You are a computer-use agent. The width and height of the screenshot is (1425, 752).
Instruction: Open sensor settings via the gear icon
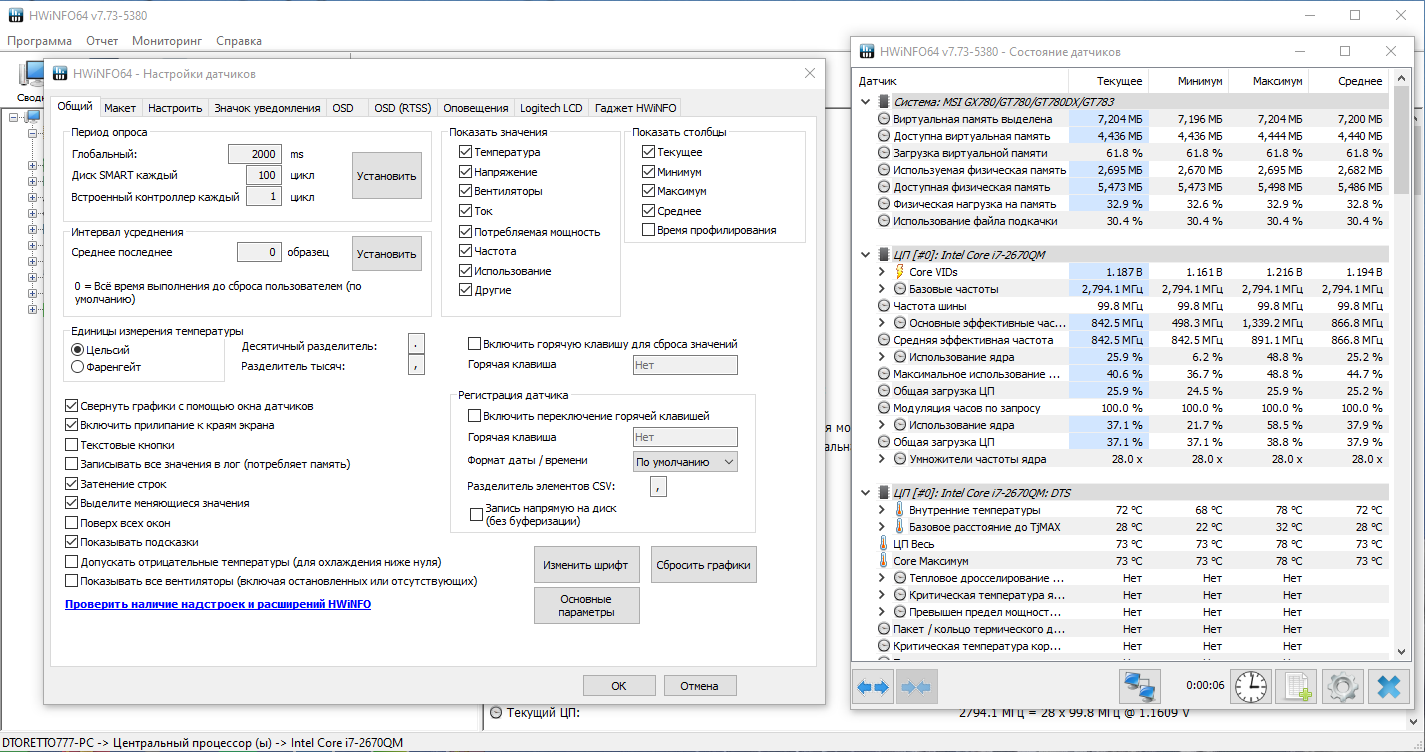[1342, 687]
